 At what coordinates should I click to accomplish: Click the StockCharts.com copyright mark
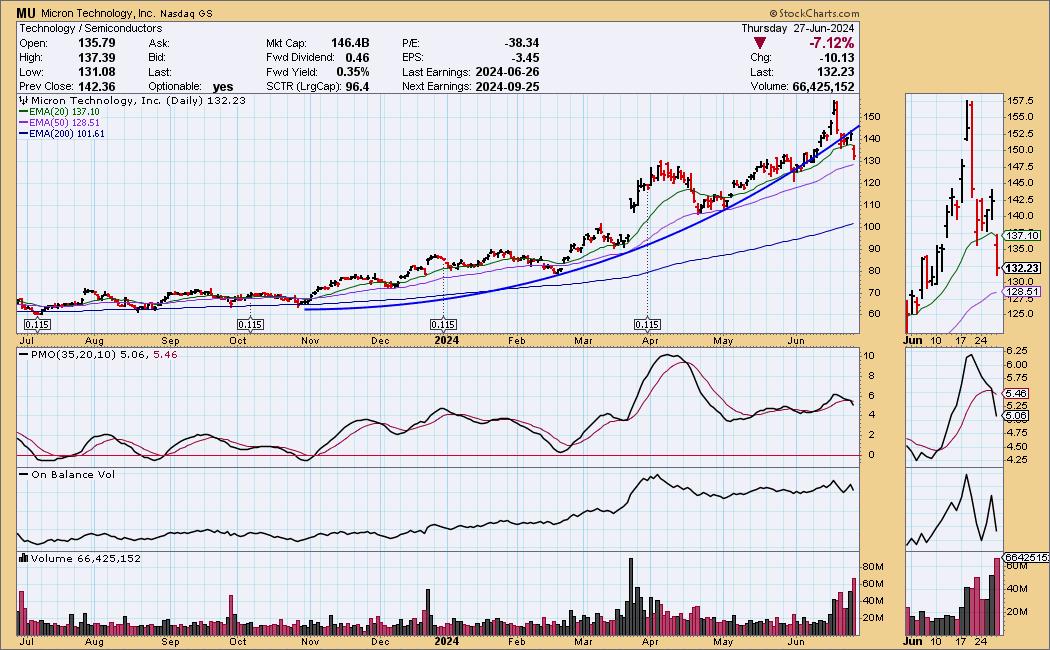point(814,13)
